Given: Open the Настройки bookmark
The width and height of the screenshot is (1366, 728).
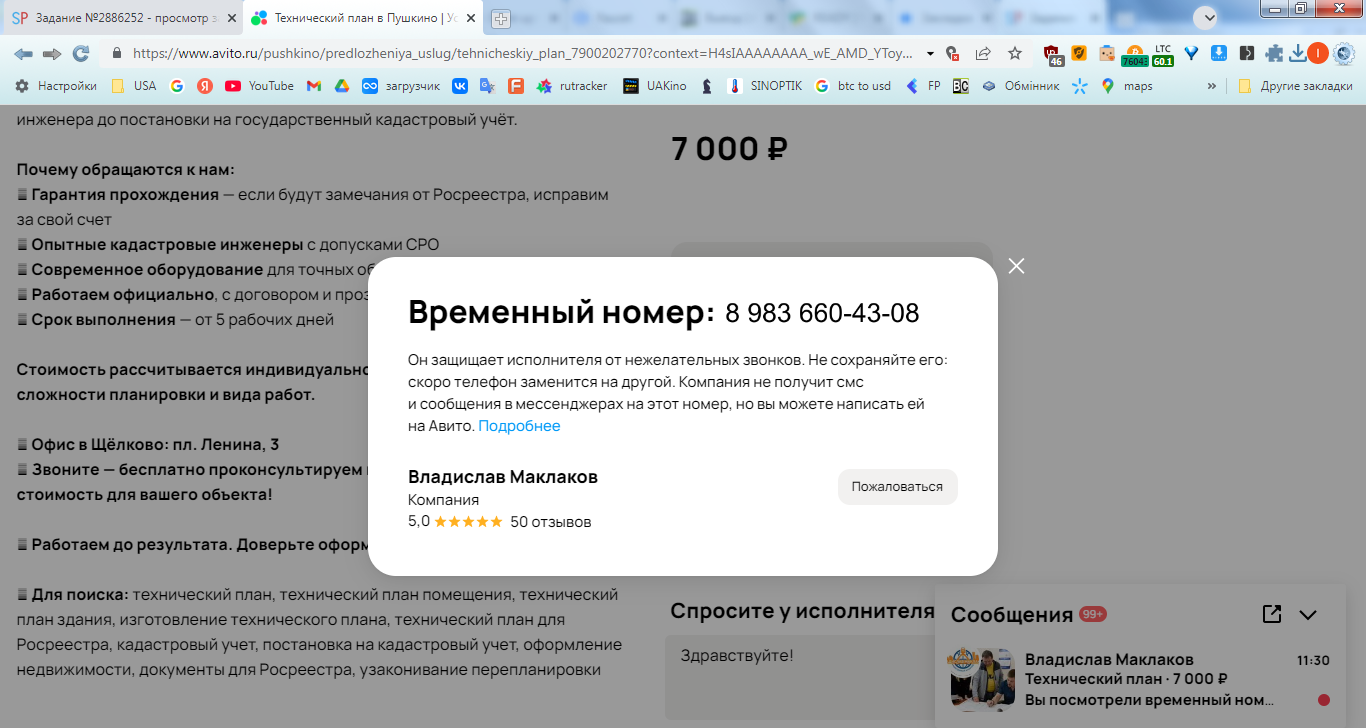Looking at the screenshot, I should (56, 86).
